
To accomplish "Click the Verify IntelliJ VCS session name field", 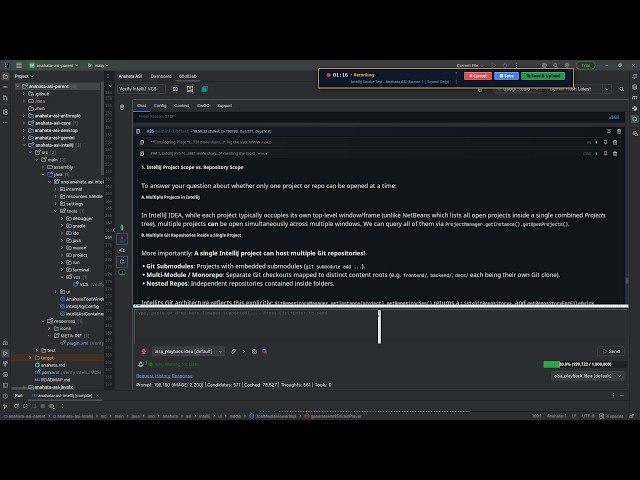I will 141,89.
